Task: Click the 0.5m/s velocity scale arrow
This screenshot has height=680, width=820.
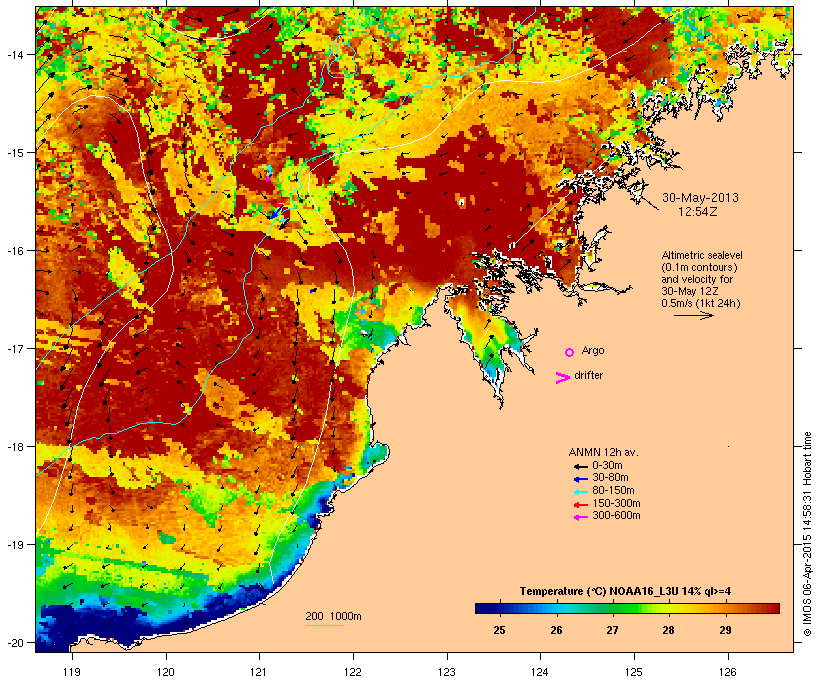Action: pos(693,315)
